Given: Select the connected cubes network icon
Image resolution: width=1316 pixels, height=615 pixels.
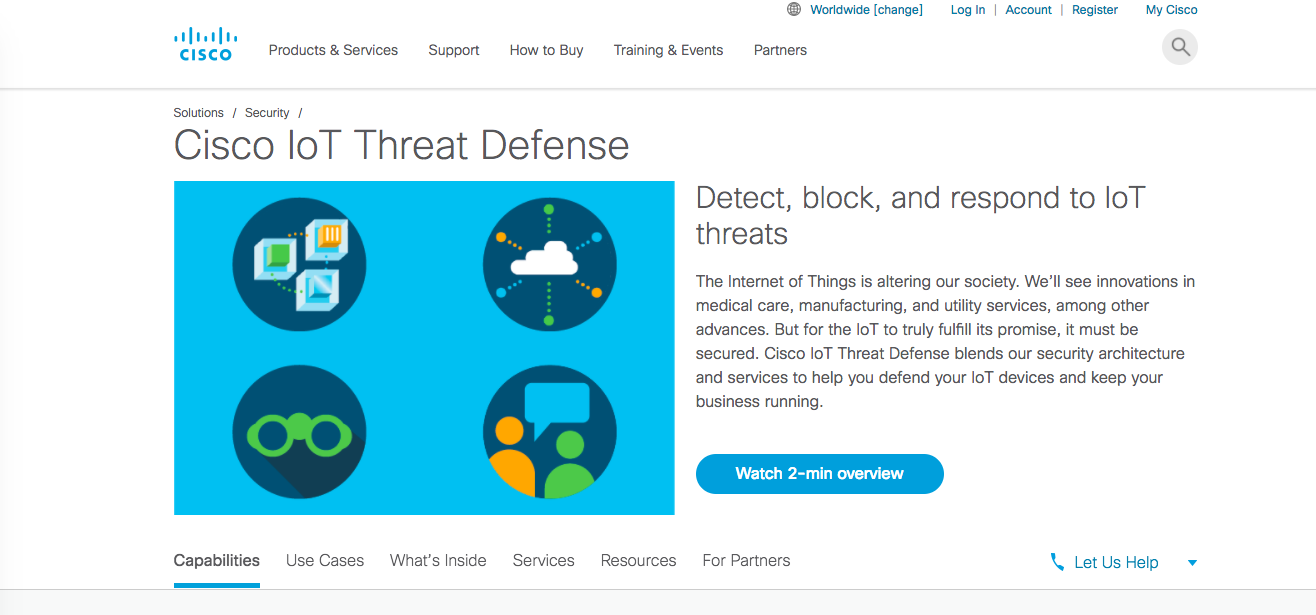Looking at the screenshot, I should coord(299,264).
